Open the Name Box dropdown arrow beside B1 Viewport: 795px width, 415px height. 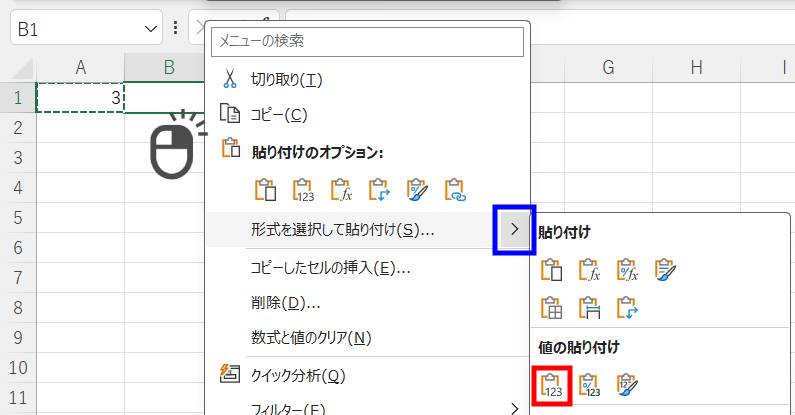pos(151,29)
